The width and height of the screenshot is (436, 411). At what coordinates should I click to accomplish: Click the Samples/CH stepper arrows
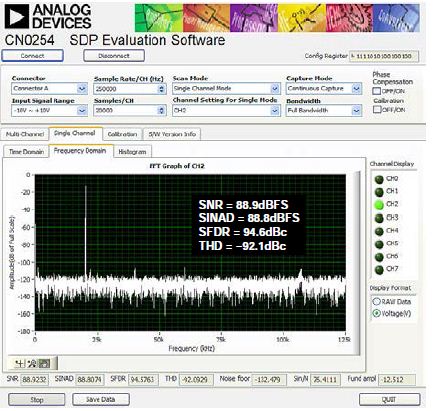tap(162, 110)
